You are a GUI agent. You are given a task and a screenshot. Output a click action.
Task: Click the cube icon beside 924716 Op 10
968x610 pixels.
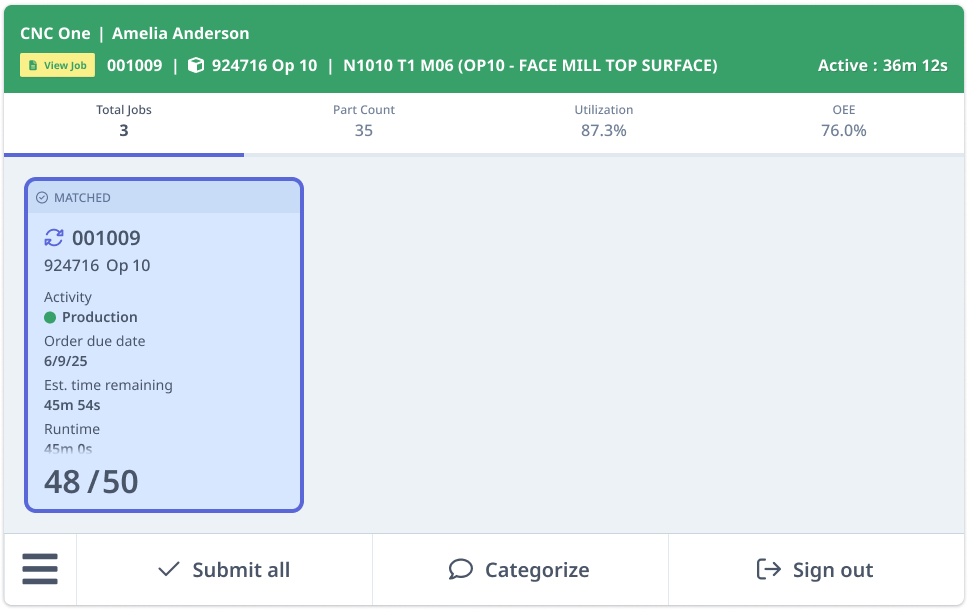click(x=196, y=66)
